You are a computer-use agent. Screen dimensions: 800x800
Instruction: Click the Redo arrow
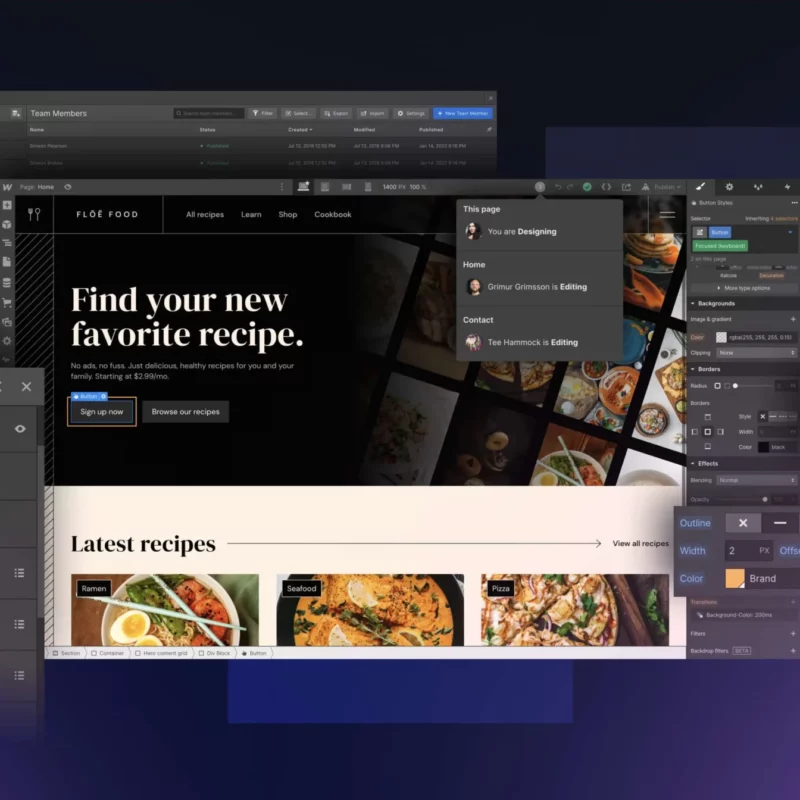click(570, 187)
